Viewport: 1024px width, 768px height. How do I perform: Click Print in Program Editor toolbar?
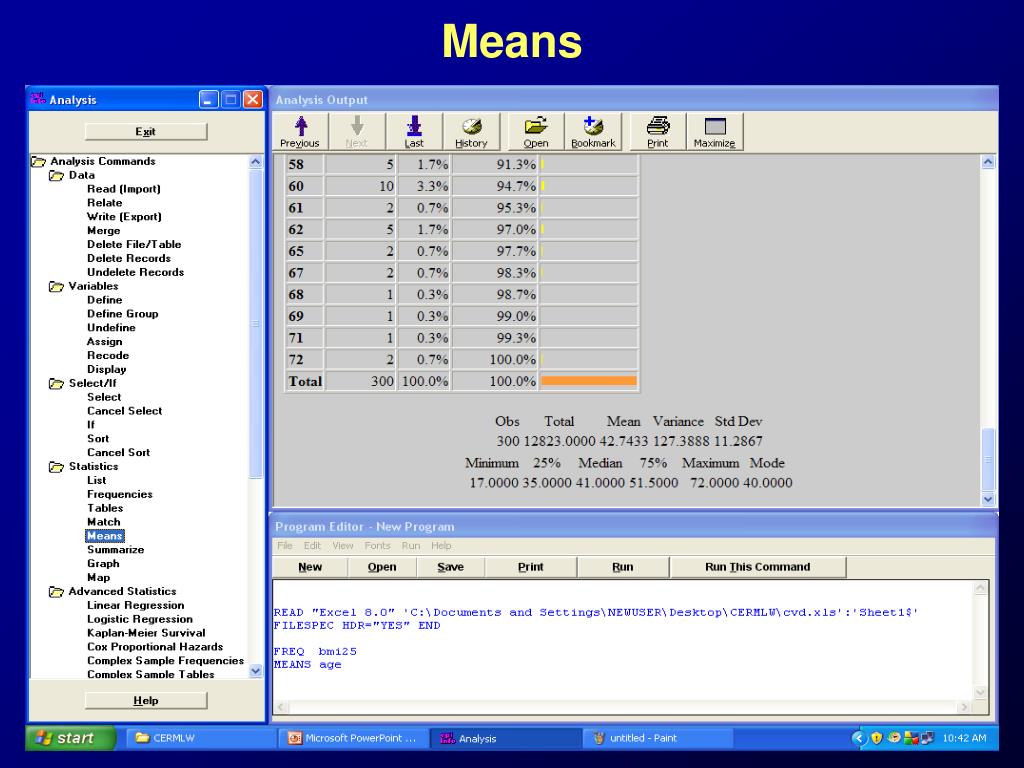tap(530, 567)
